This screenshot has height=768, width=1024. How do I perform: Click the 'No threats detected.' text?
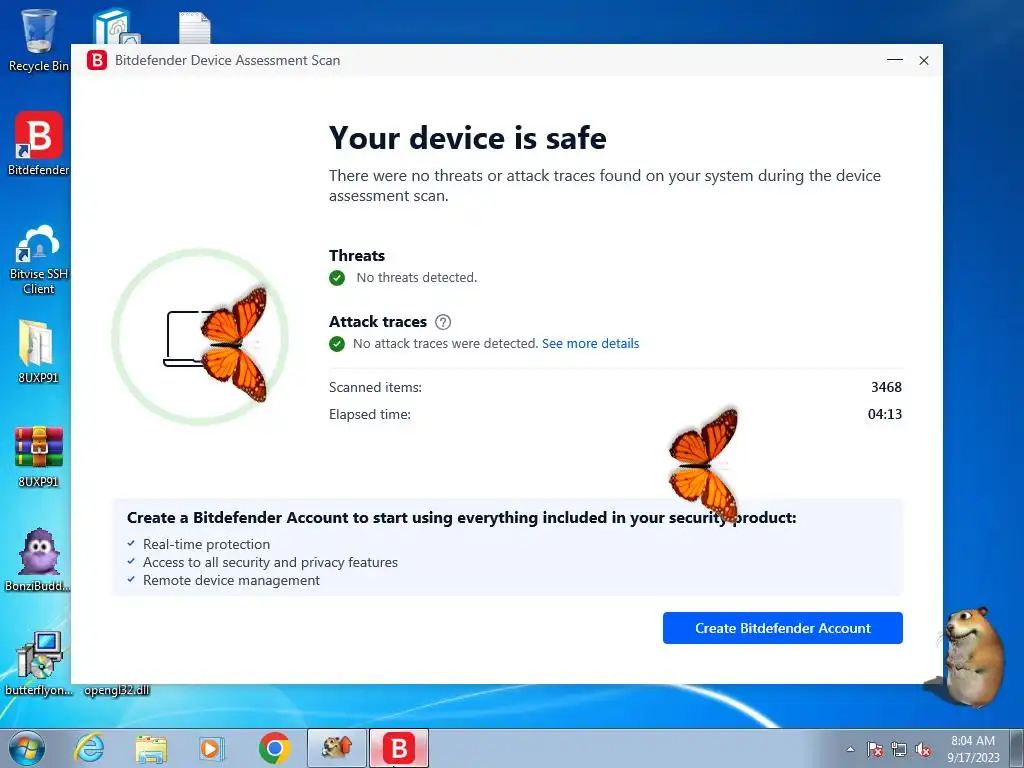tap(417, 278)
